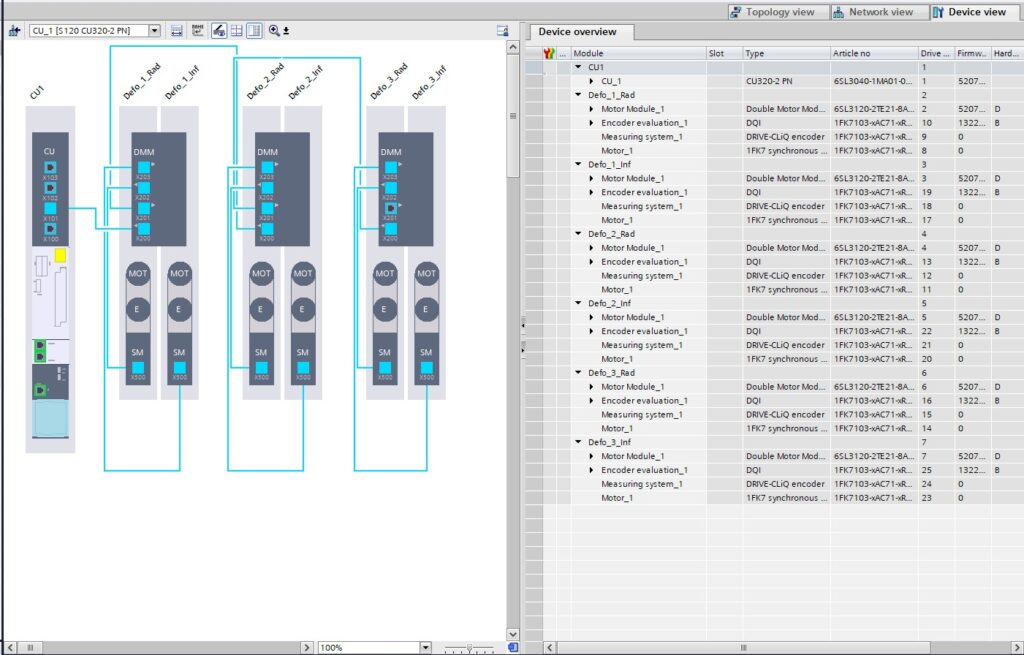Viewport: 1024px width, 655px height.
Task: Click the Type column header
Action: click(786, 54)
